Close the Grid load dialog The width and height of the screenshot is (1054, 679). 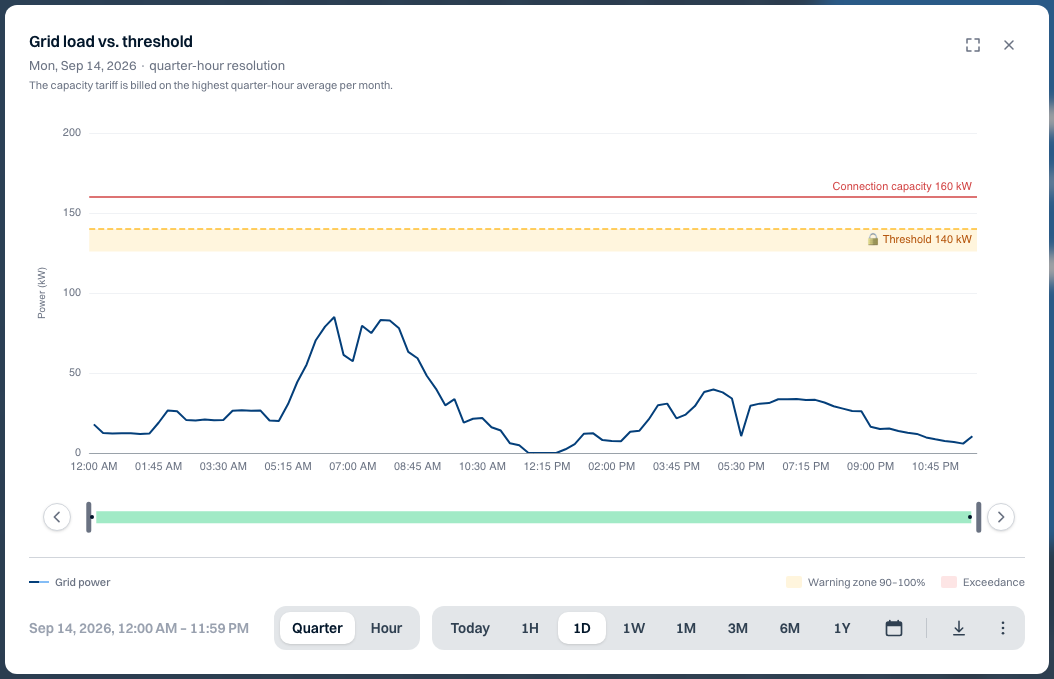[1009, 45]
